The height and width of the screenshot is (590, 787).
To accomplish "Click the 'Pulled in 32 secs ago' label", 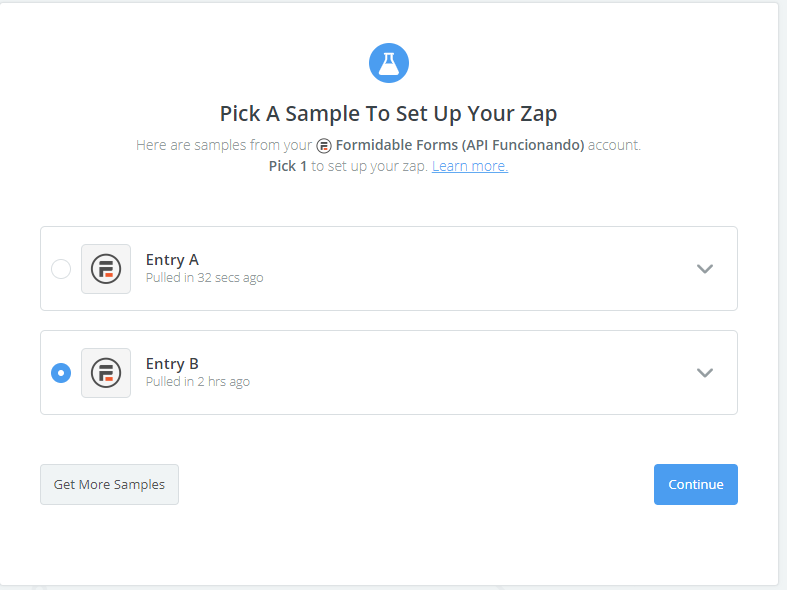I will (x=205, y=278).
